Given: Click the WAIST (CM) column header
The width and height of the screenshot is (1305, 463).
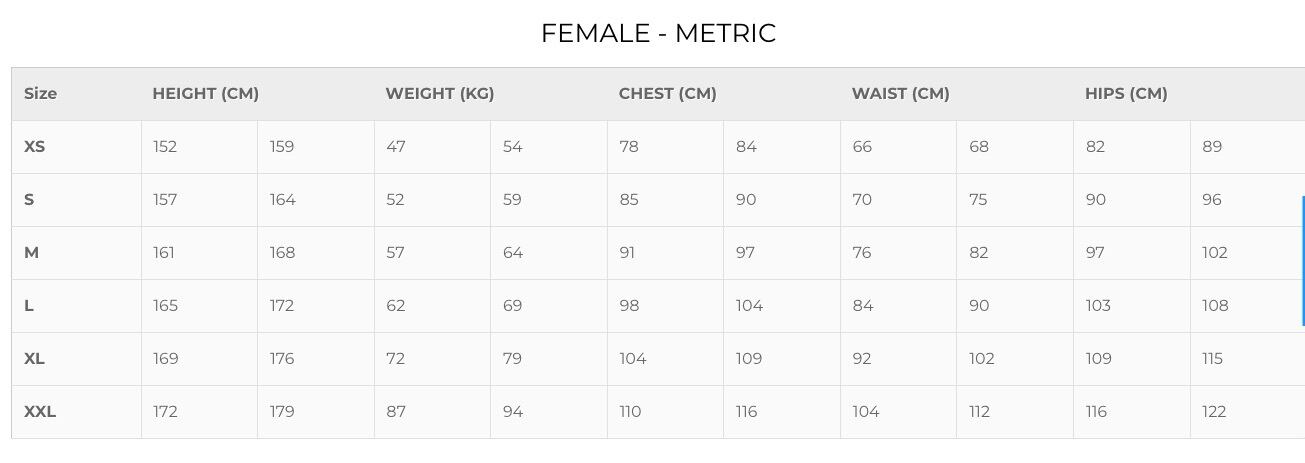Looking at the screenshot, I should click(900, 94).
